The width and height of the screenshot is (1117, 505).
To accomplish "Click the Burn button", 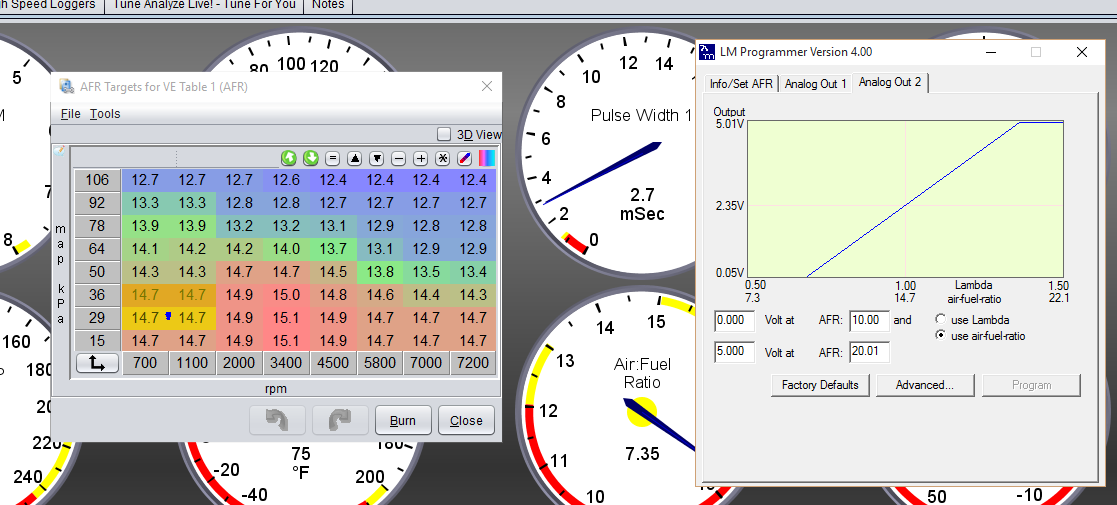I will point(402,420).
